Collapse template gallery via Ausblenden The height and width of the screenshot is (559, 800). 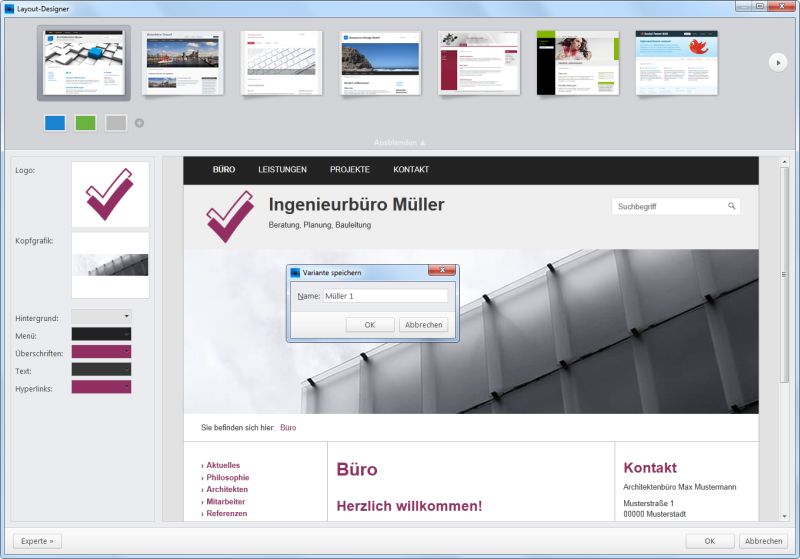(x=399, y=143)
